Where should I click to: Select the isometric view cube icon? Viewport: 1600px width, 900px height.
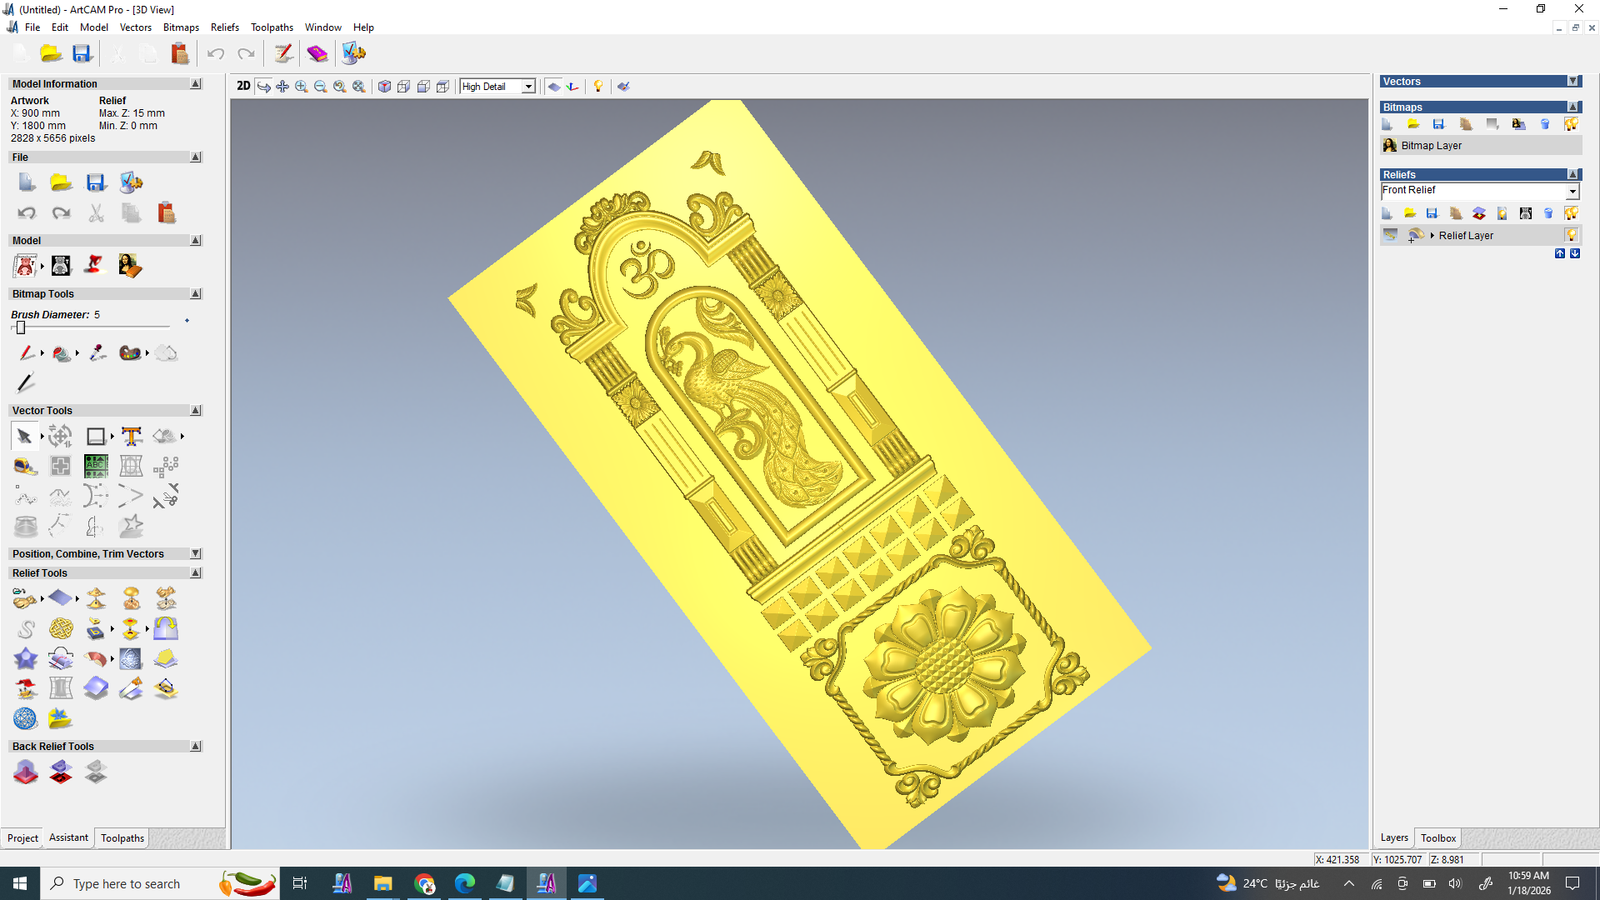(x=384, y=87)
